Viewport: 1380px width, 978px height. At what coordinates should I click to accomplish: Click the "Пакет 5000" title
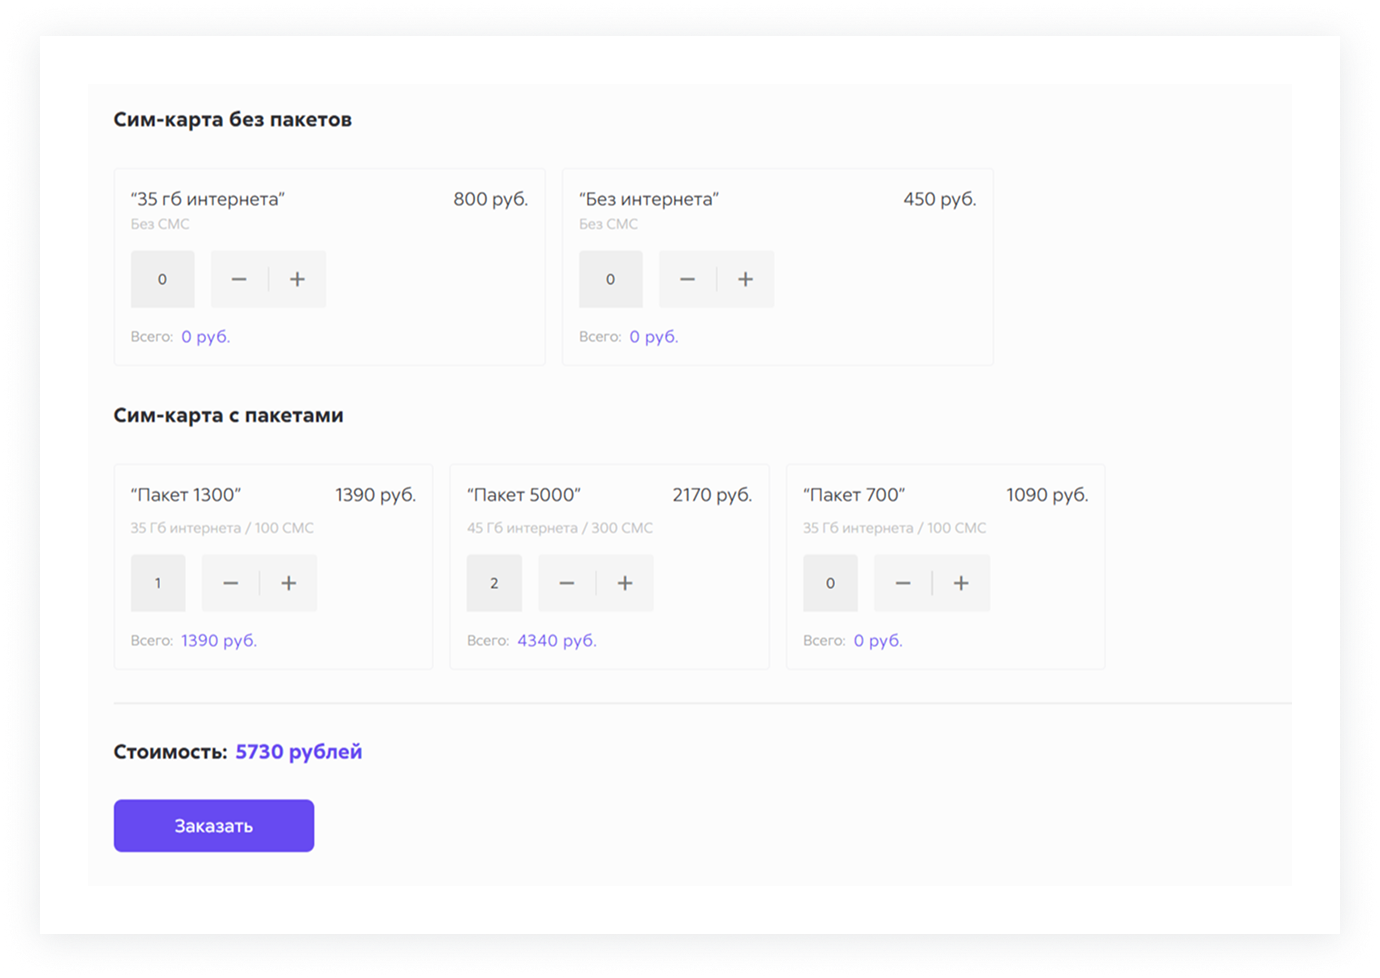coord(524,495)
